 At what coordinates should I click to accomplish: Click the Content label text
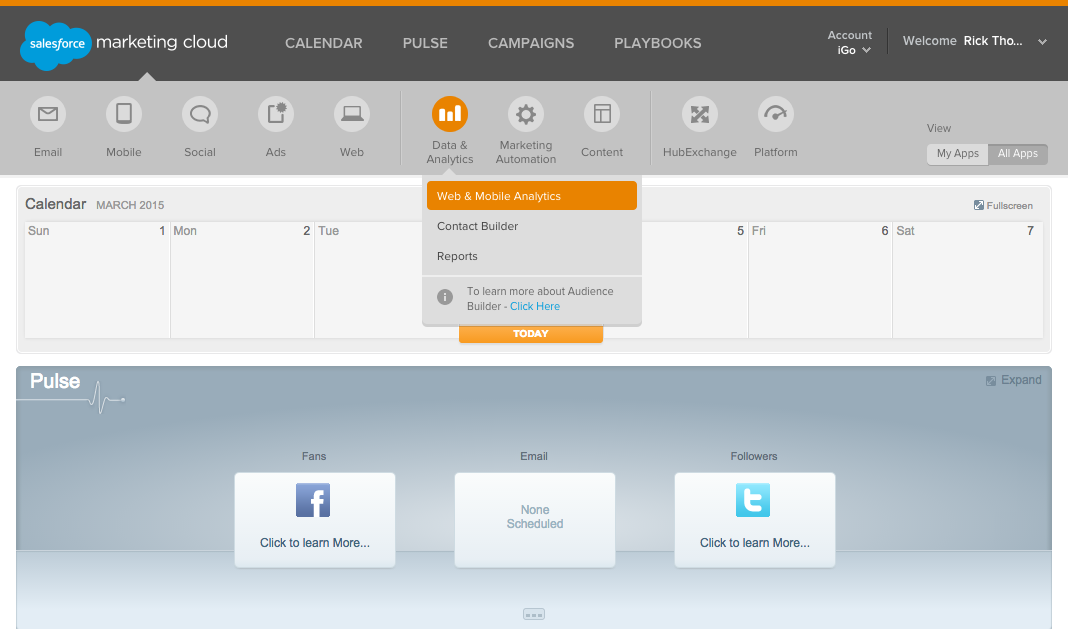click(602, 152)
